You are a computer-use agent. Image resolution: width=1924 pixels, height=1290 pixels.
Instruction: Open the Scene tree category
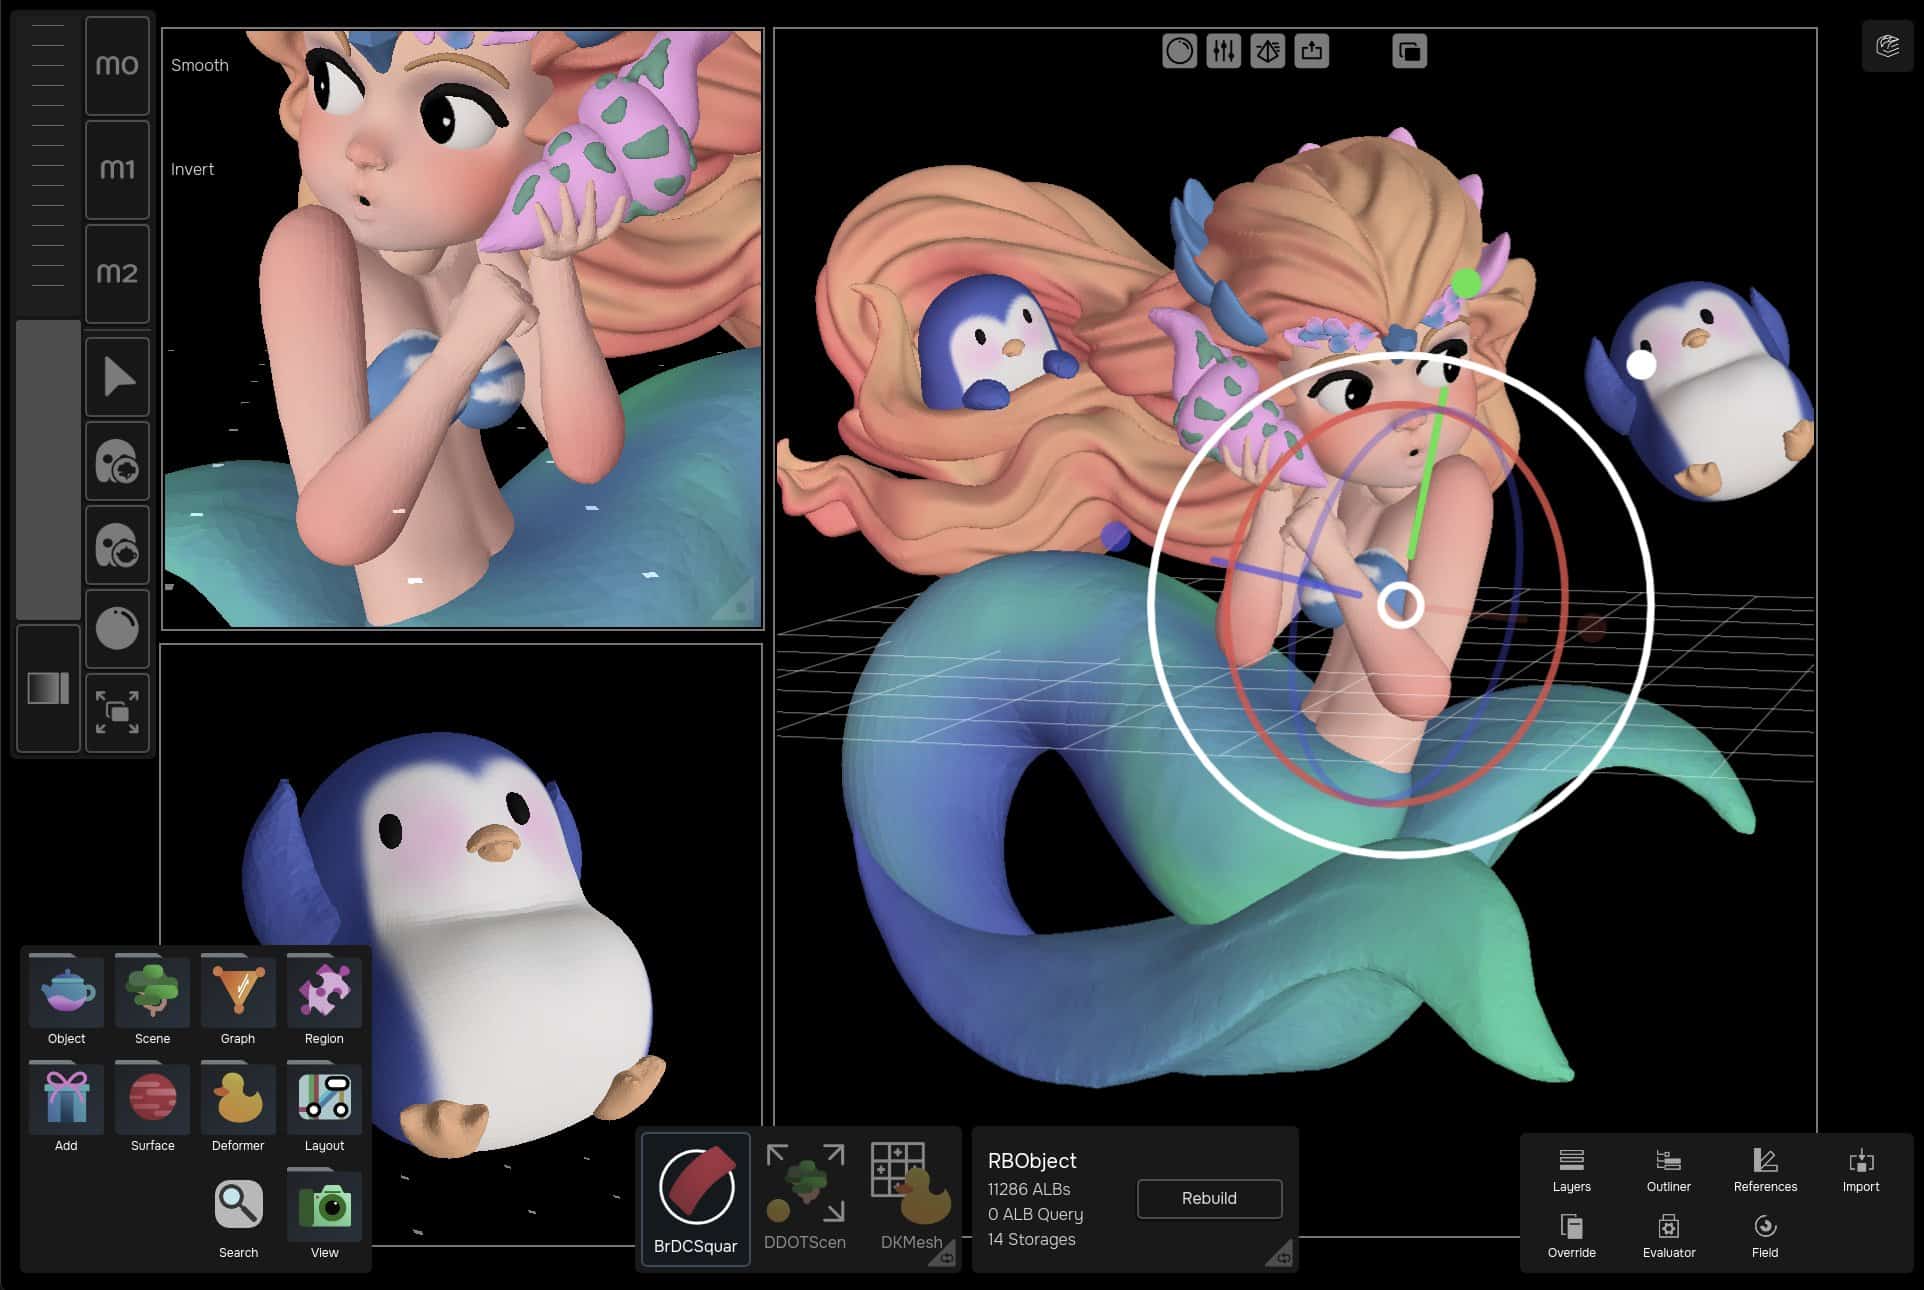(x=153, y=1000)
